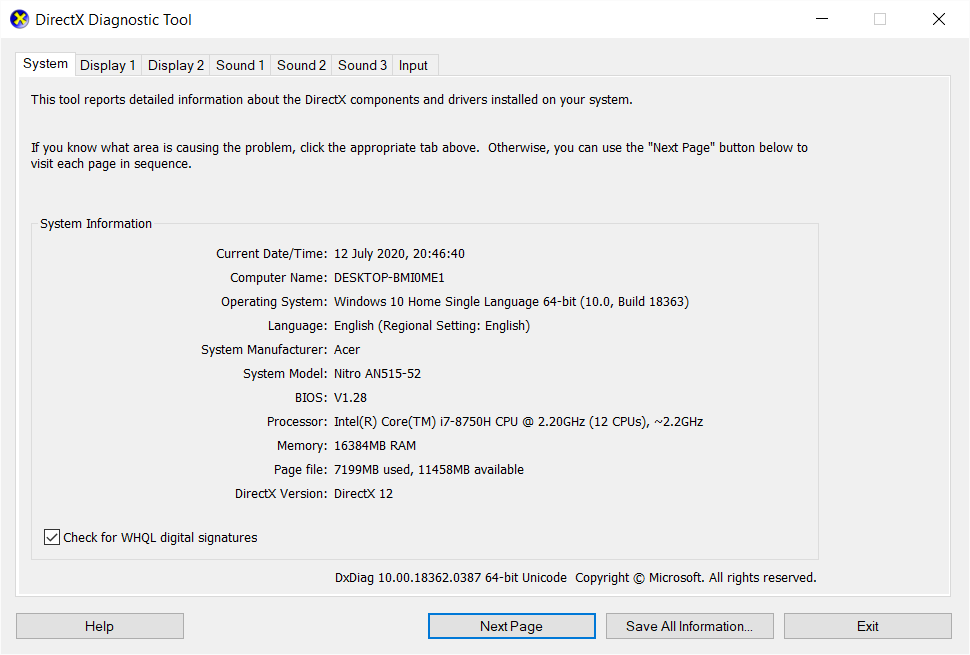Click the Exit button
Screen dimensions: 970x655
[x=868, y=626]
